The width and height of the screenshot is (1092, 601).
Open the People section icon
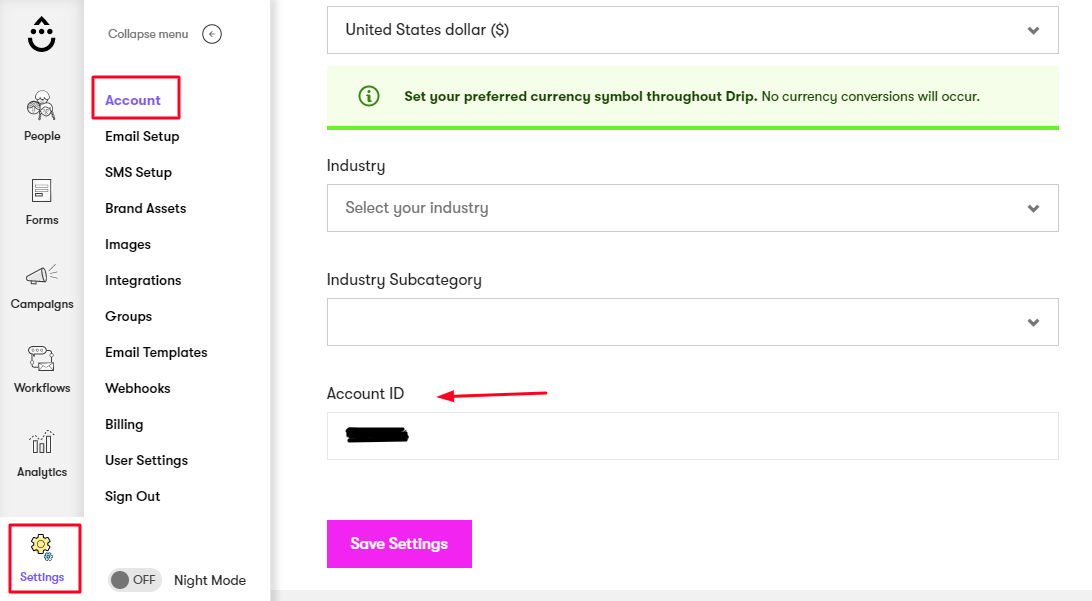click(41, 105)
